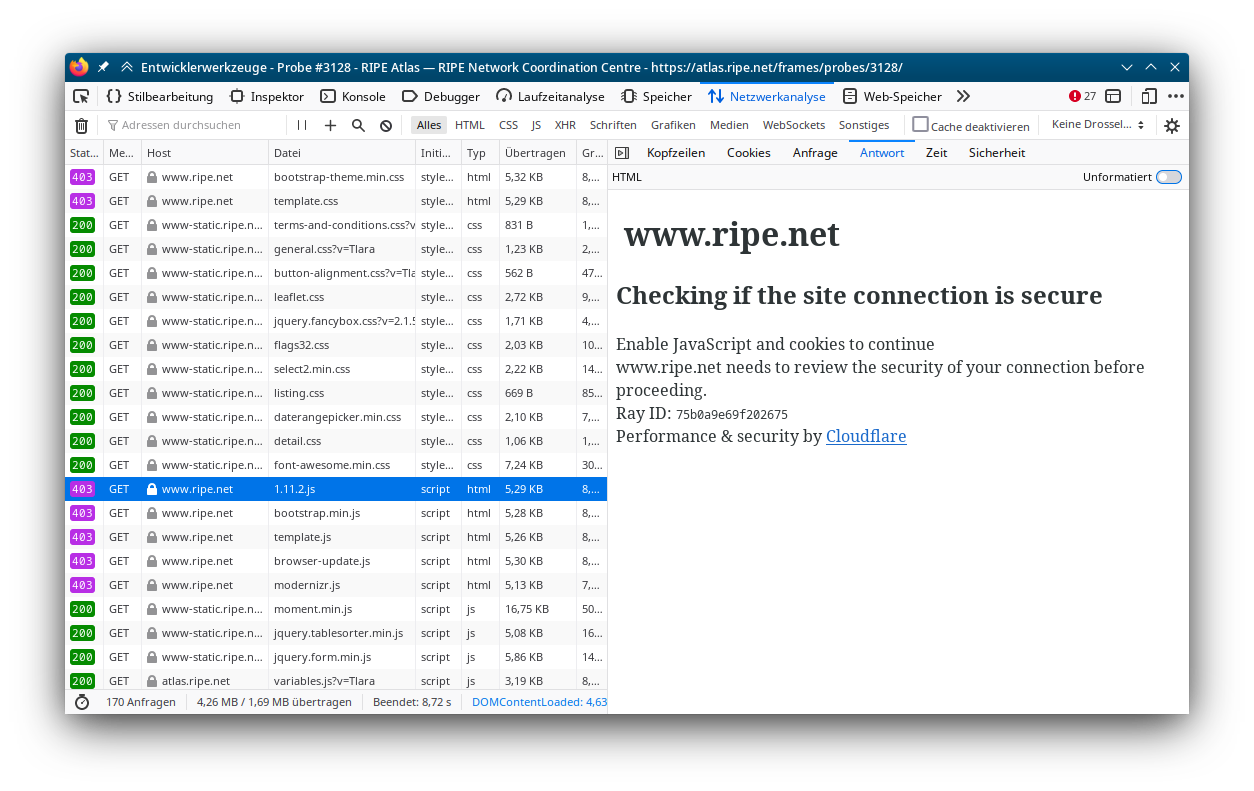This screenshot has height=791, width=1254.
Task: Open the network search magnifier
Action: [x=358, y=126]
